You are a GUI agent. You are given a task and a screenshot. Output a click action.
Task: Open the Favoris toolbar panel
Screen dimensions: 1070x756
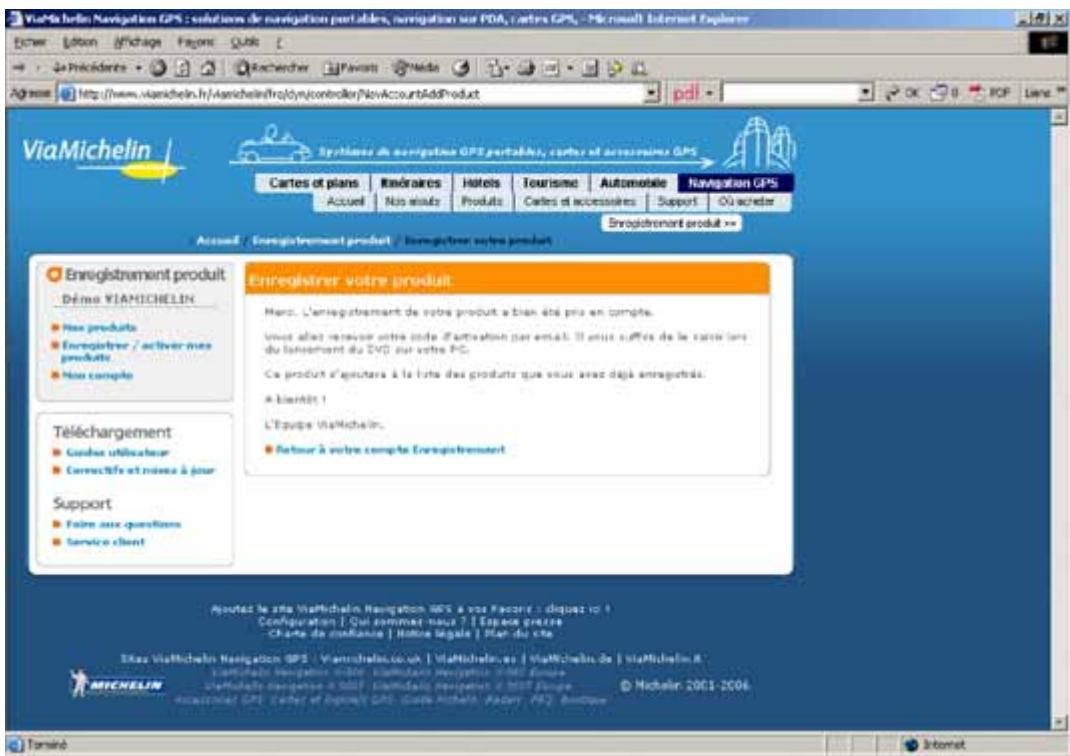coord(351,68)
